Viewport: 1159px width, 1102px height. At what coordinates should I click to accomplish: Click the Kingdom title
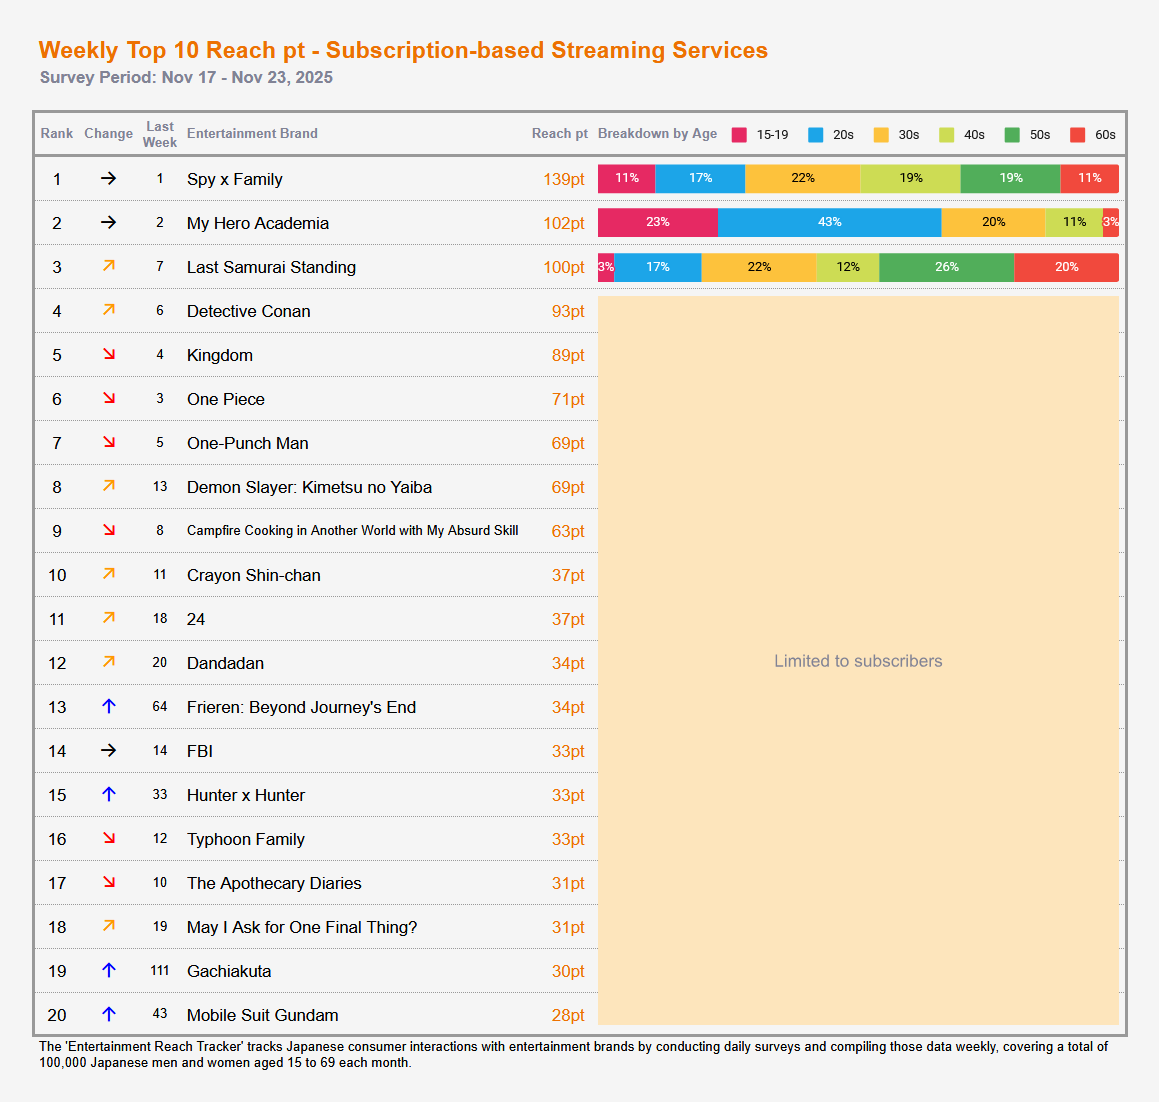tap(220, 356)
